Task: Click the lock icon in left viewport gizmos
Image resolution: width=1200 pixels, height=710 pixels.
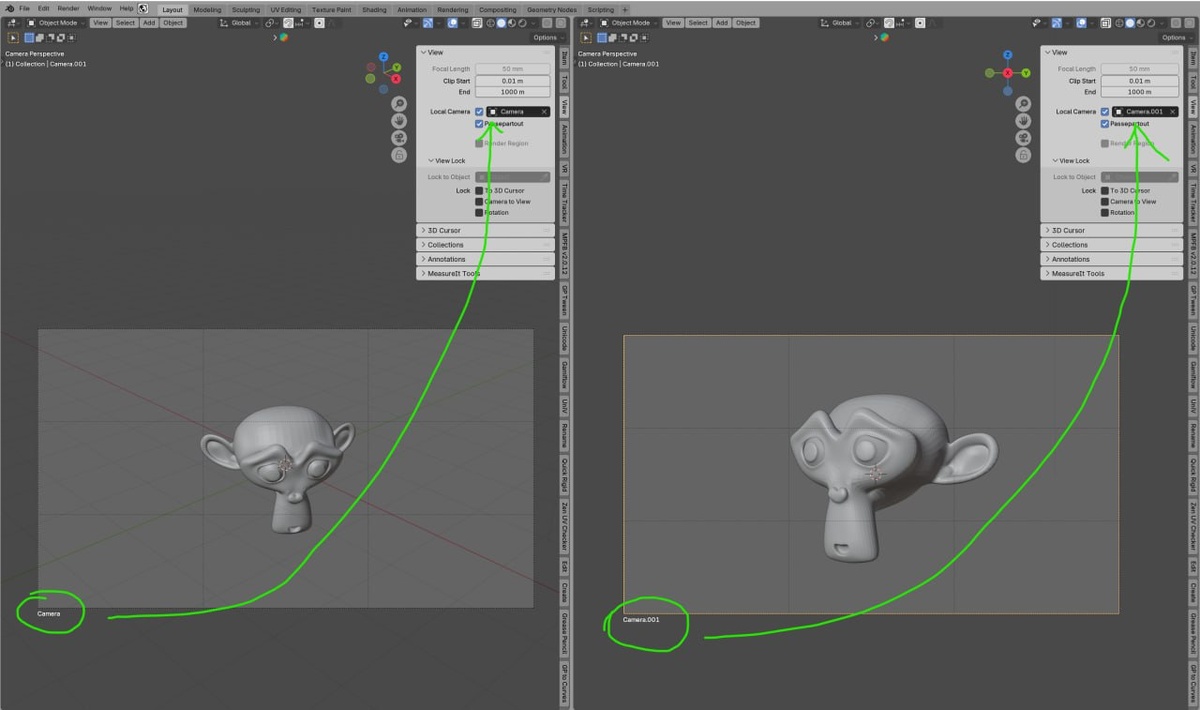Action: click(x=399, y=155)
